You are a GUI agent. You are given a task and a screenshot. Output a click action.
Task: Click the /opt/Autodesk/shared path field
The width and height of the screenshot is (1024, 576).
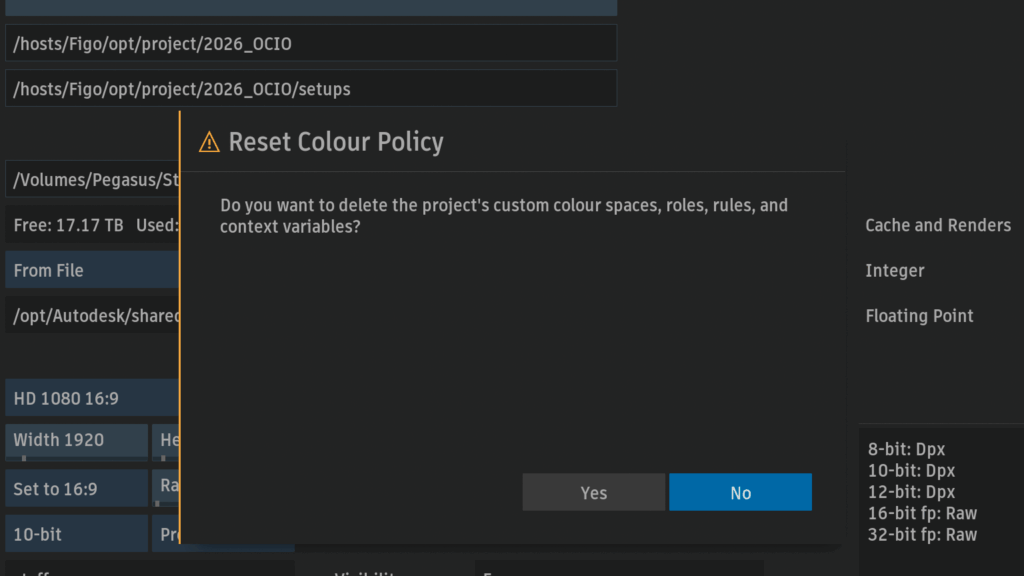[92, 315]
